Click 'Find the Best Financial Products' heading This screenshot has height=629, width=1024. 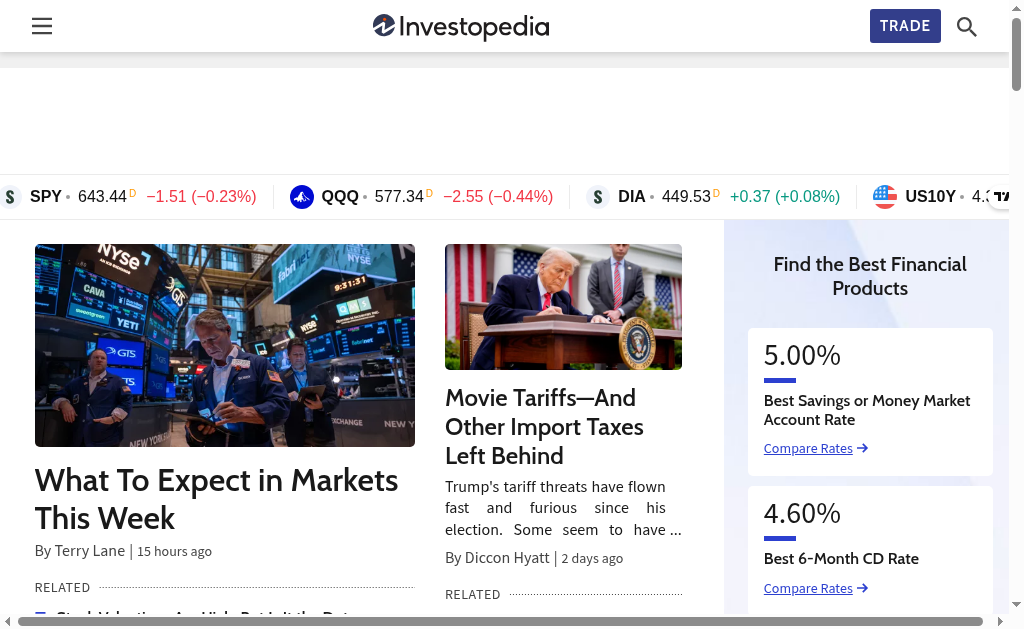coord(870,276)
